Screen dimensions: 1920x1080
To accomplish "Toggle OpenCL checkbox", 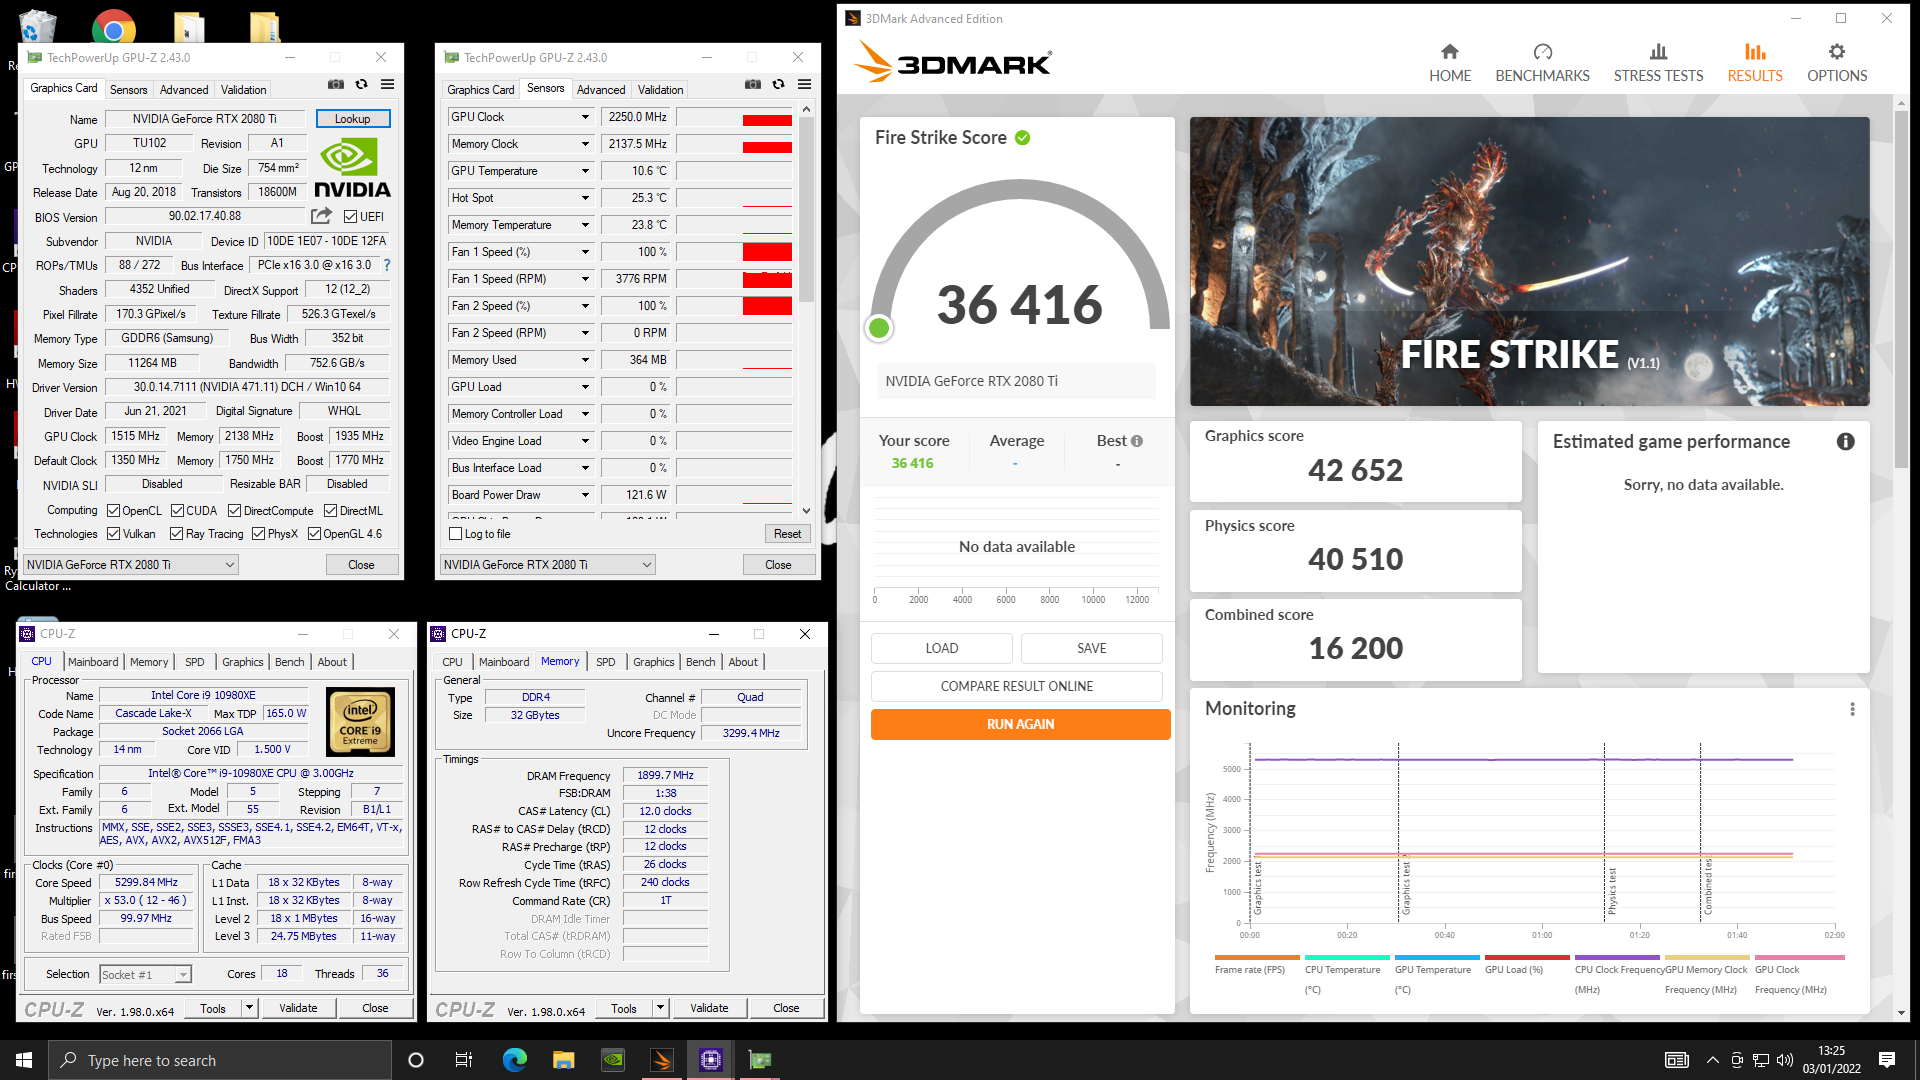I will tap(114, 511).
